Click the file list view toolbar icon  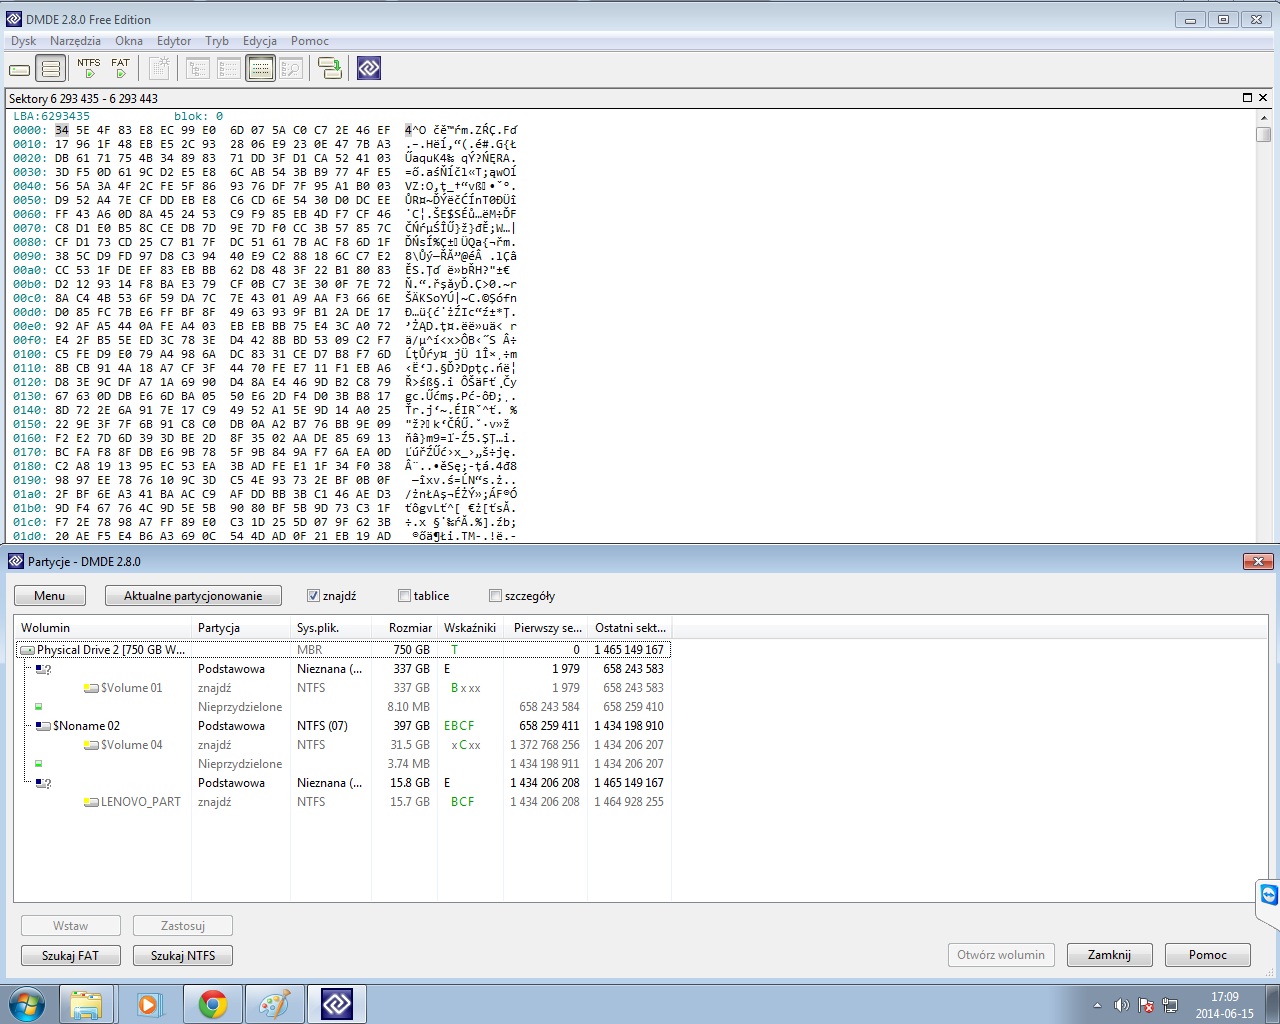(230, 68)
